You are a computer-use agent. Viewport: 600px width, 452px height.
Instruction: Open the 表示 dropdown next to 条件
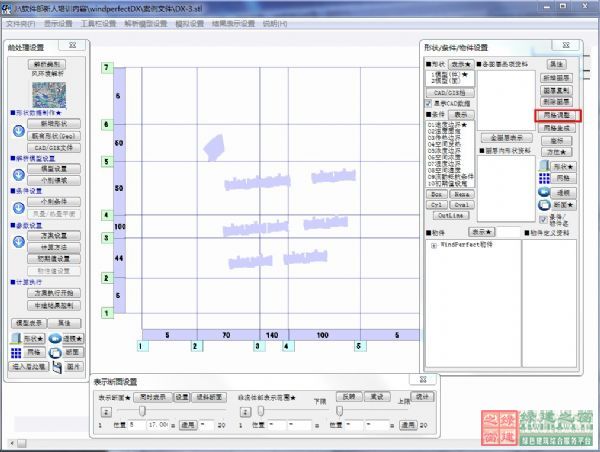click(461, 114)
